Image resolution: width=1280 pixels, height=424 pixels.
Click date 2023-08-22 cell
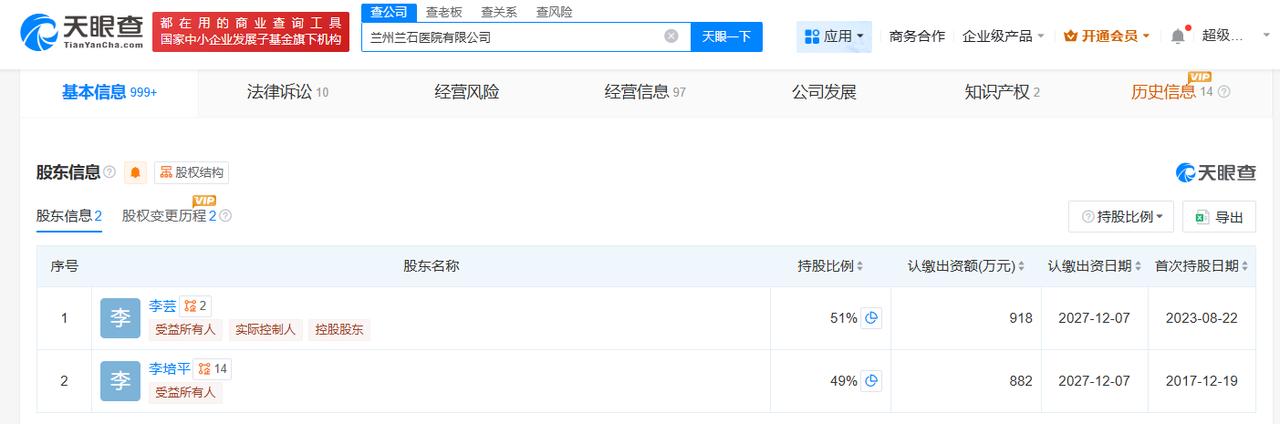(x=1202, y=318)
